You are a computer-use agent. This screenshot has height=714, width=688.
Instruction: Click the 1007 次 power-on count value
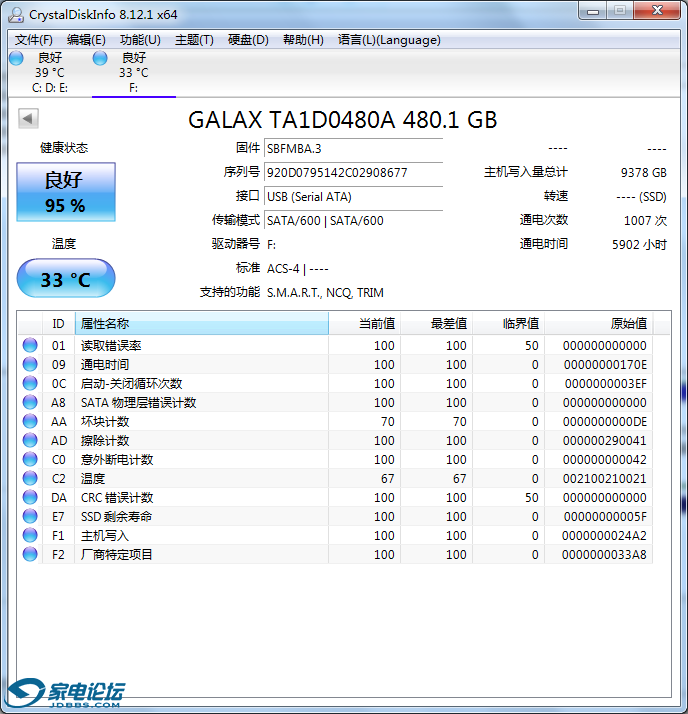point(645,220)
